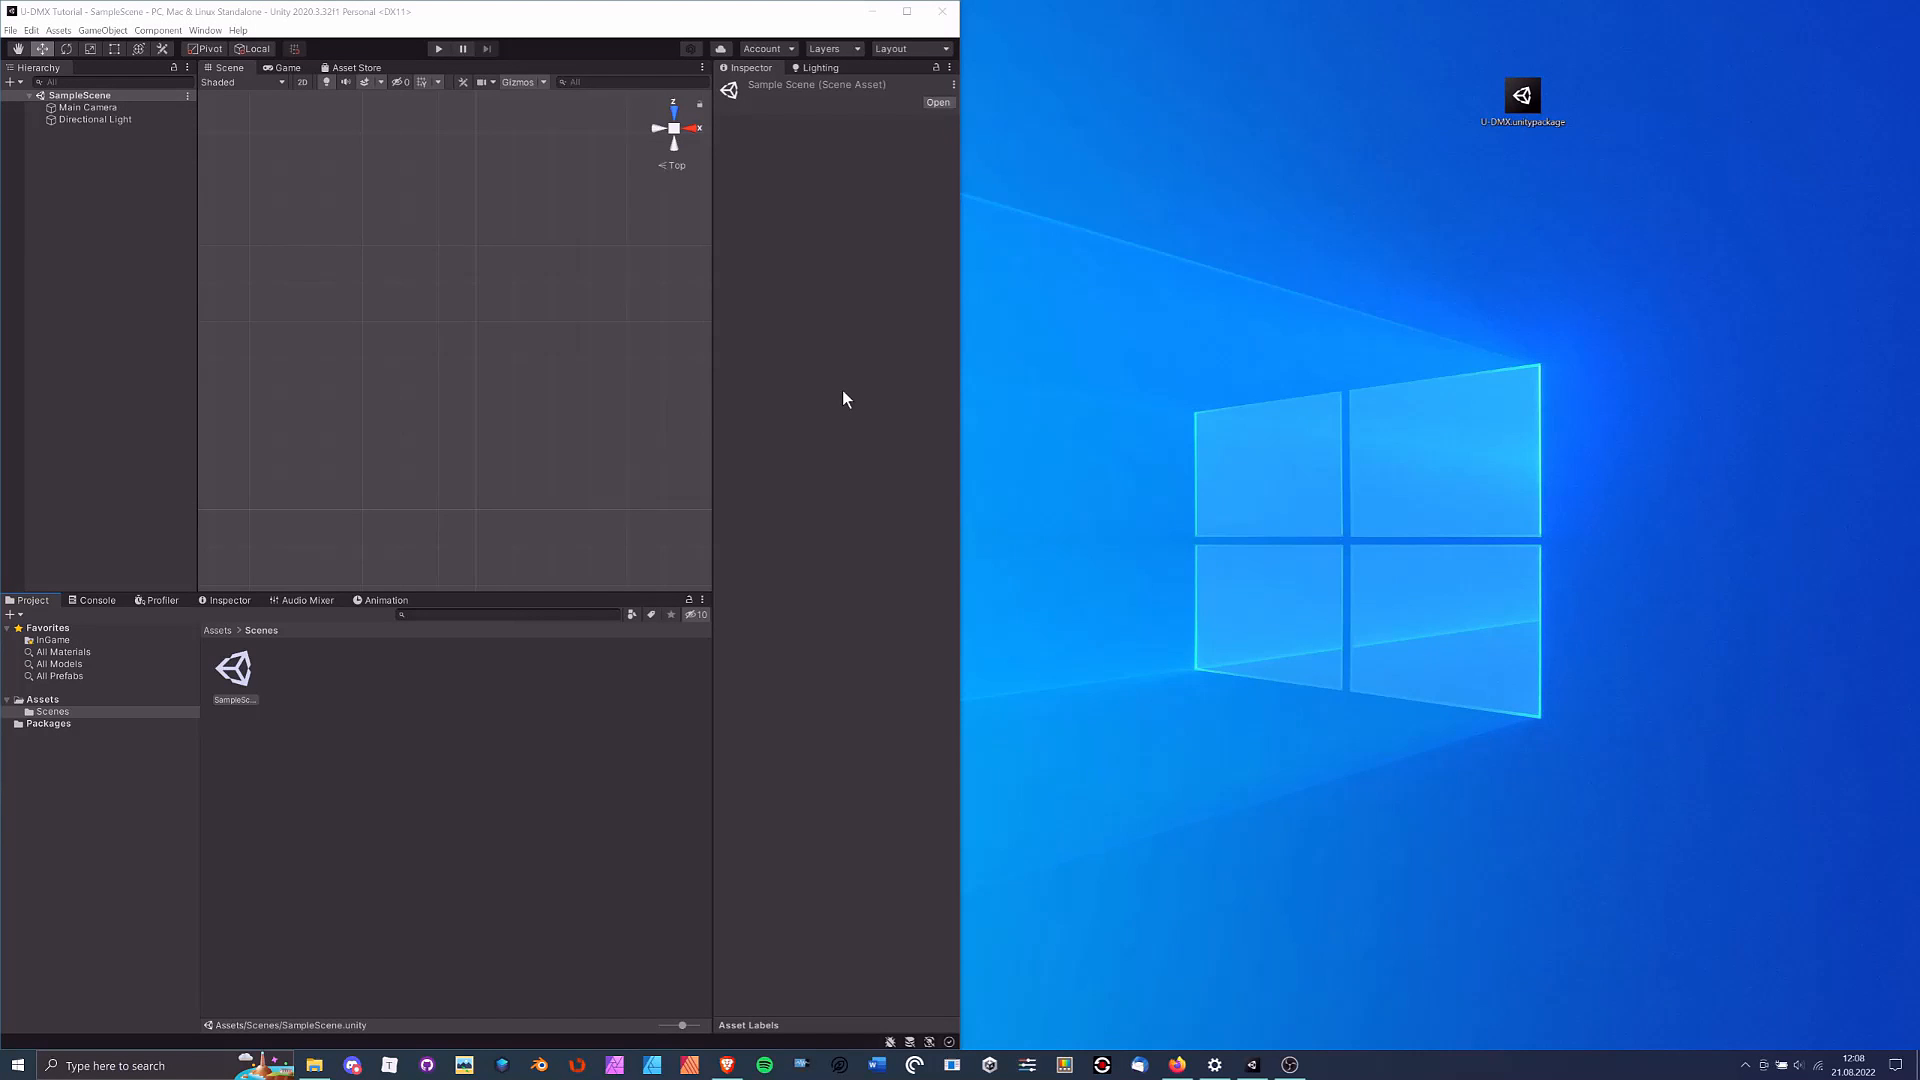The height and width of the screenshot is (1080, 1920).
Task: Open U-DMX.unitypackage desktop icon
Action: point(1522,102)
